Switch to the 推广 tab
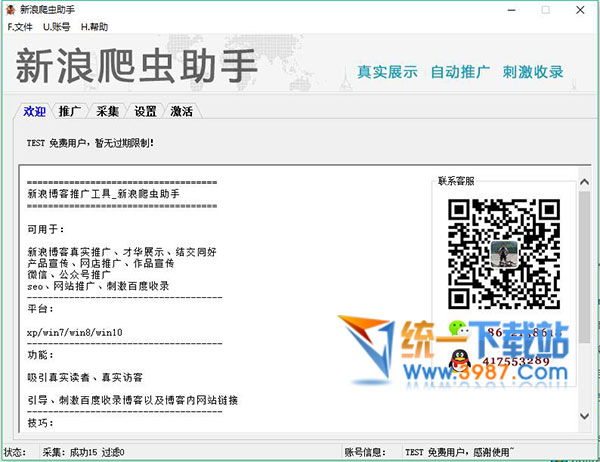 click(x=70, y=111)
